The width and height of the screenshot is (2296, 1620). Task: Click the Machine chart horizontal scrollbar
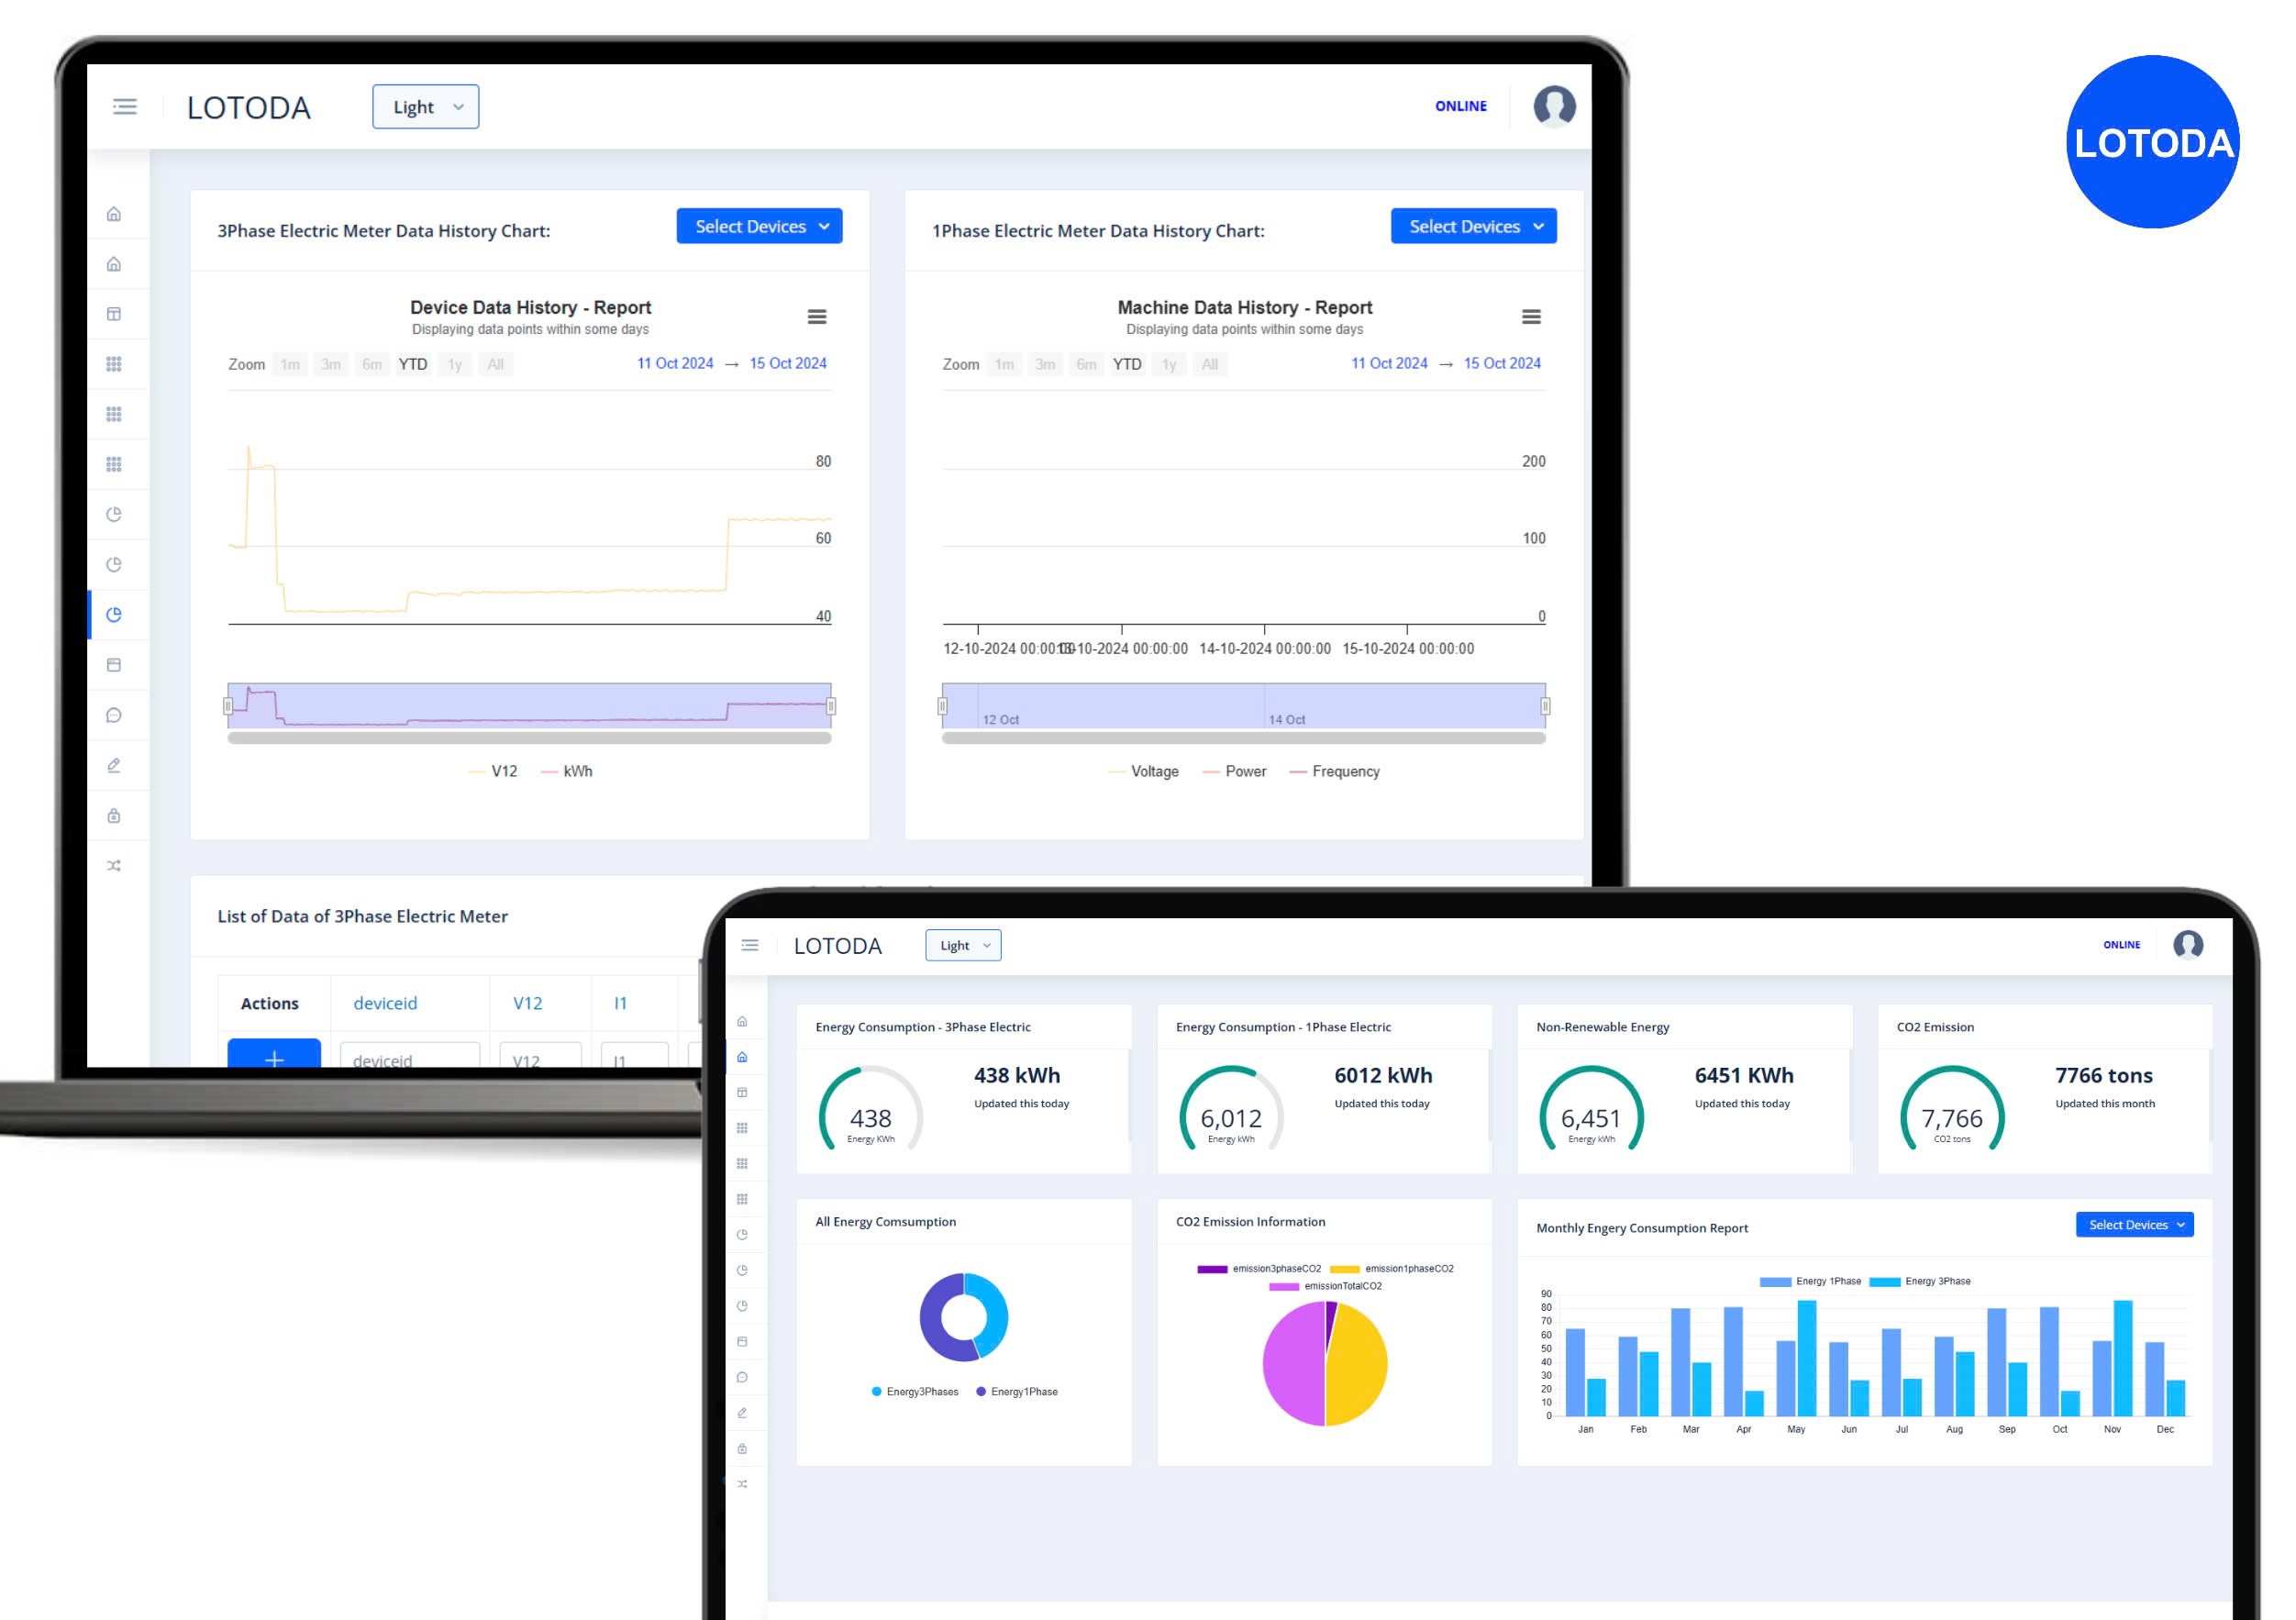click(1243, 738)
